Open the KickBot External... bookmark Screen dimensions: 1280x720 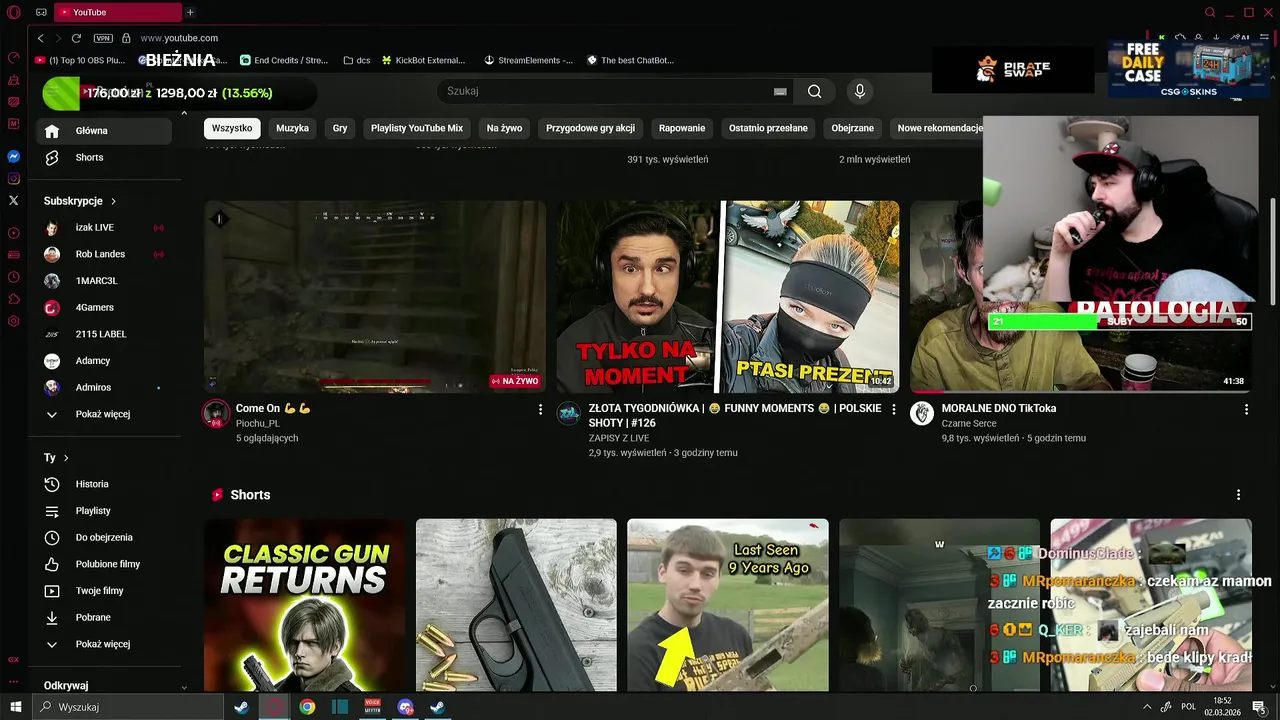pyautogui.click(x=423, y=60)
